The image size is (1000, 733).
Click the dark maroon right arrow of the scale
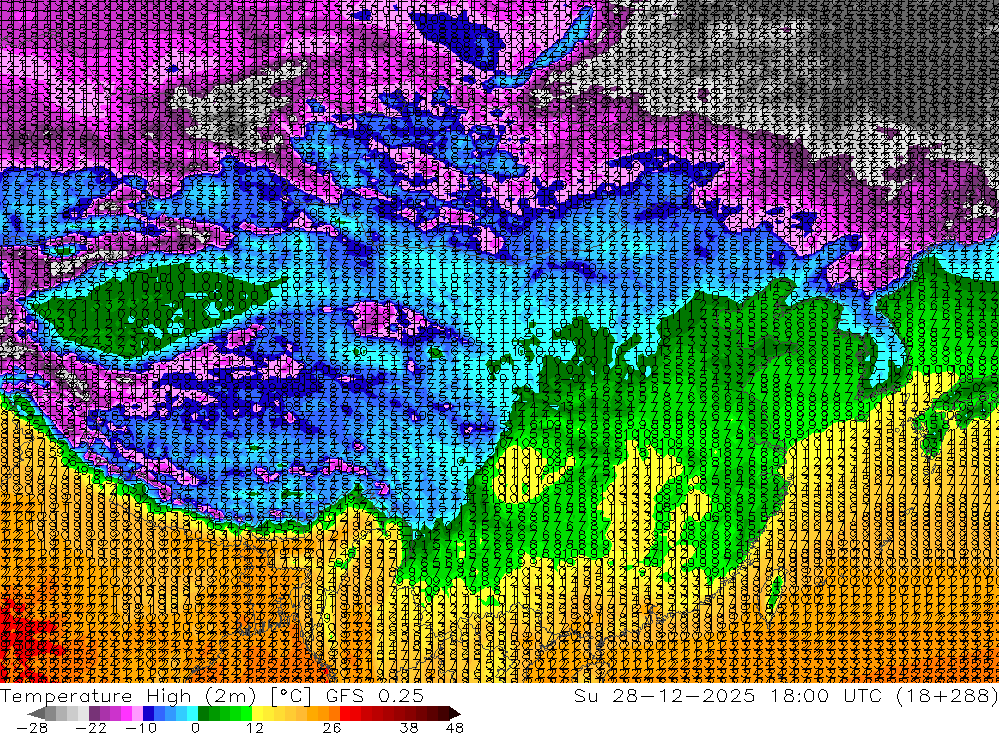454,713
